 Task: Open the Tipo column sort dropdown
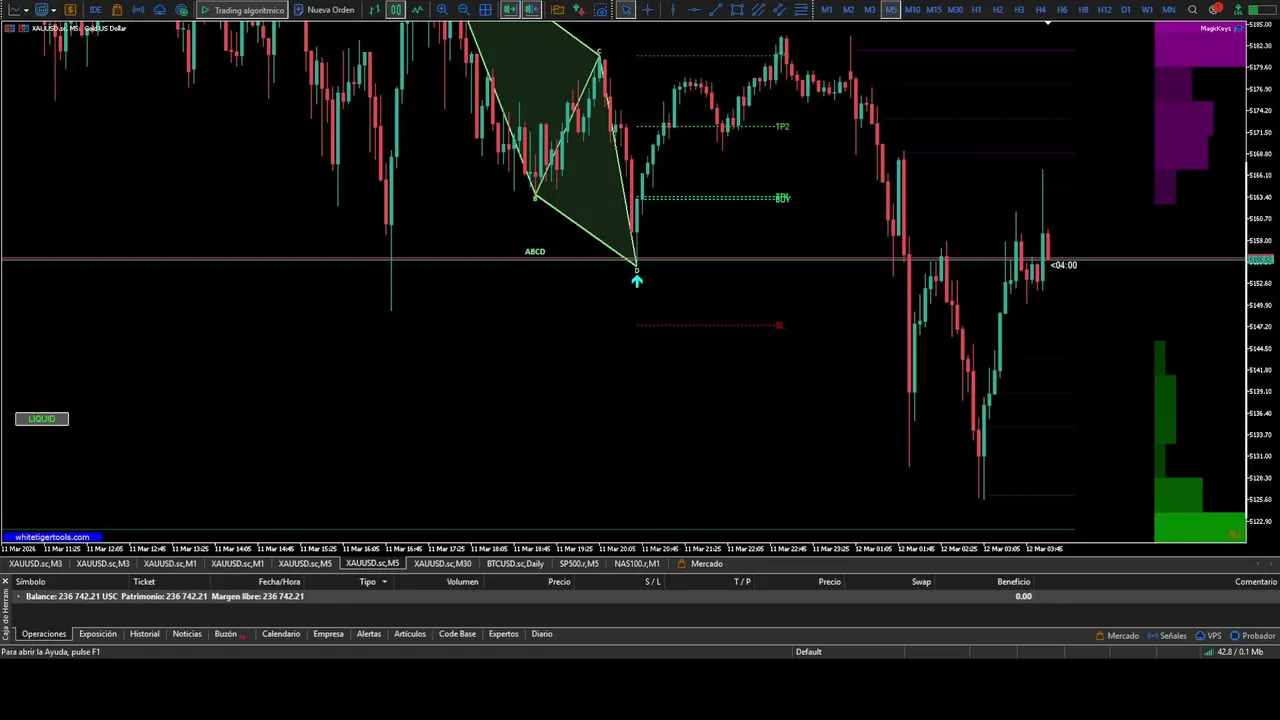pyautogui.click(x=384, y=582)
